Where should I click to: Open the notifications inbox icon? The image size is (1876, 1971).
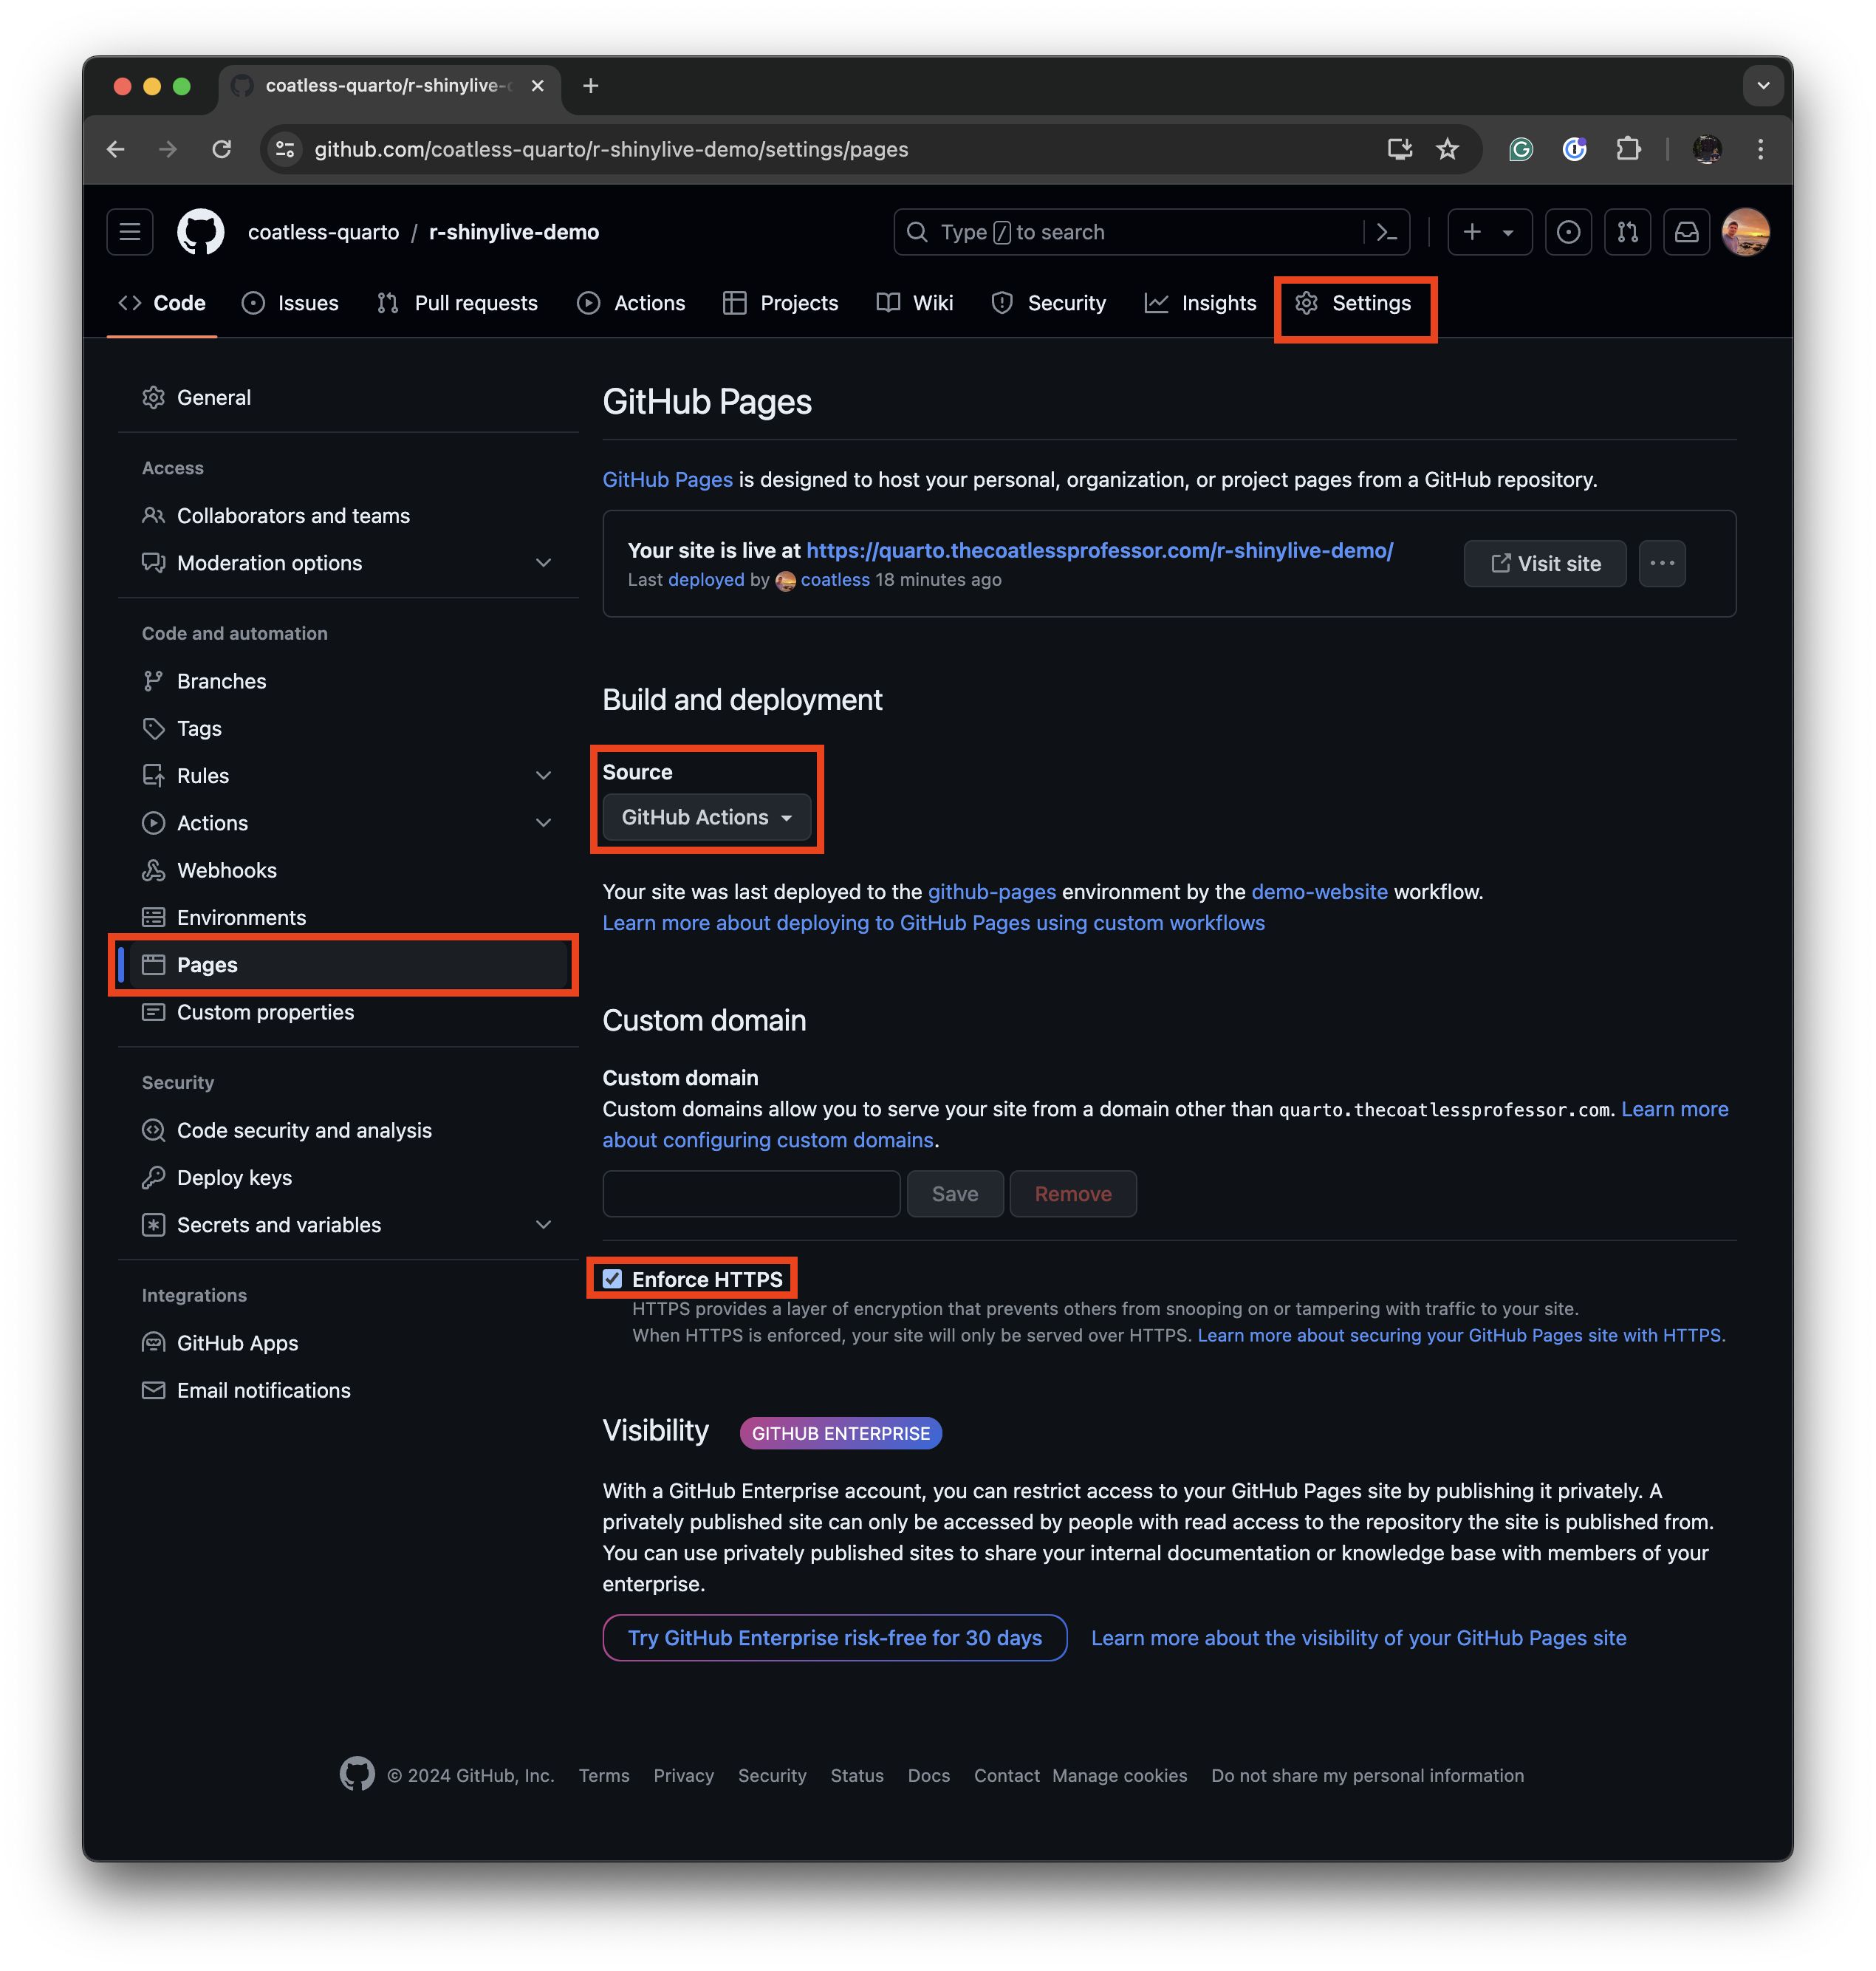[1686, 232]
